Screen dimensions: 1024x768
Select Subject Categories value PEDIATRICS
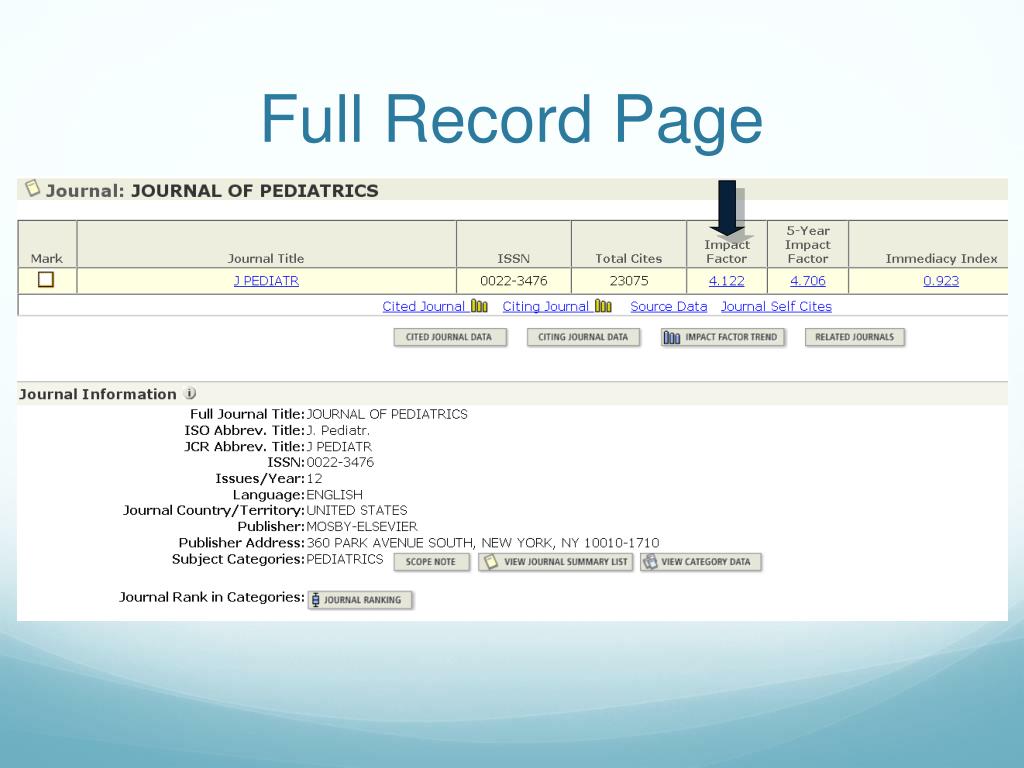(x=345, y=559)
